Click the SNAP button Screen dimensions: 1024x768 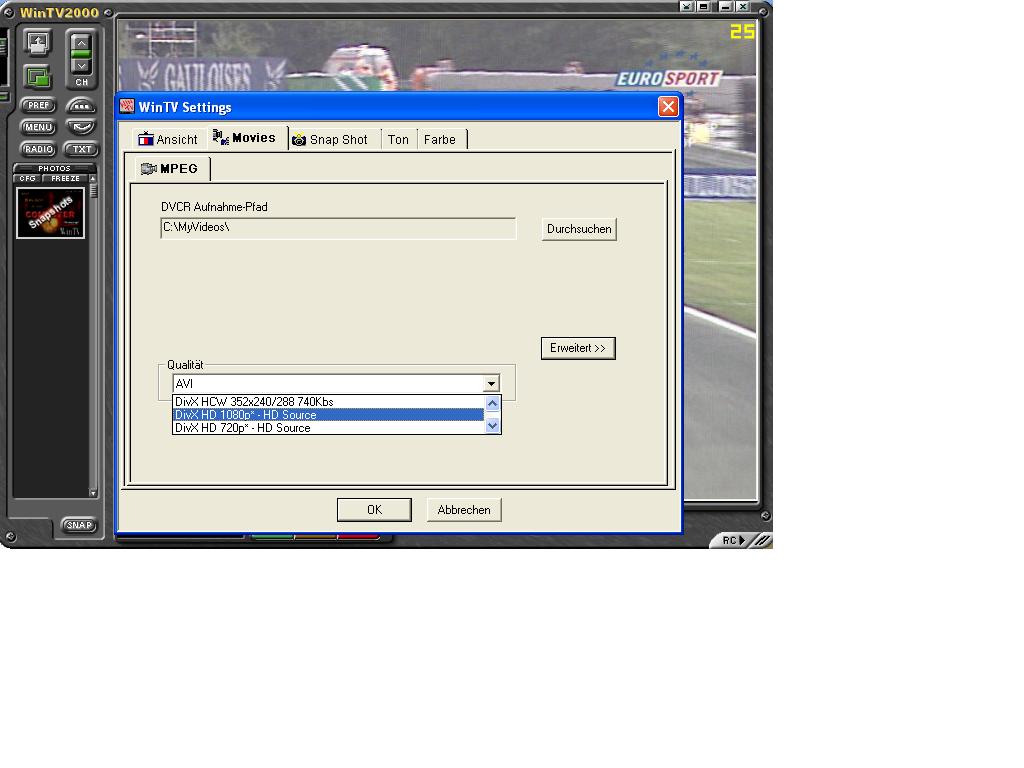[x=79, y=525]
